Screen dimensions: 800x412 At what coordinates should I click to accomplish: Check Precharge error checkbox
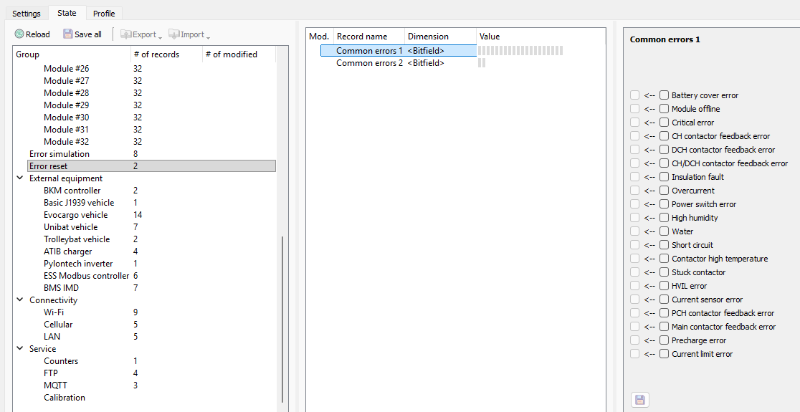(664, 340)
